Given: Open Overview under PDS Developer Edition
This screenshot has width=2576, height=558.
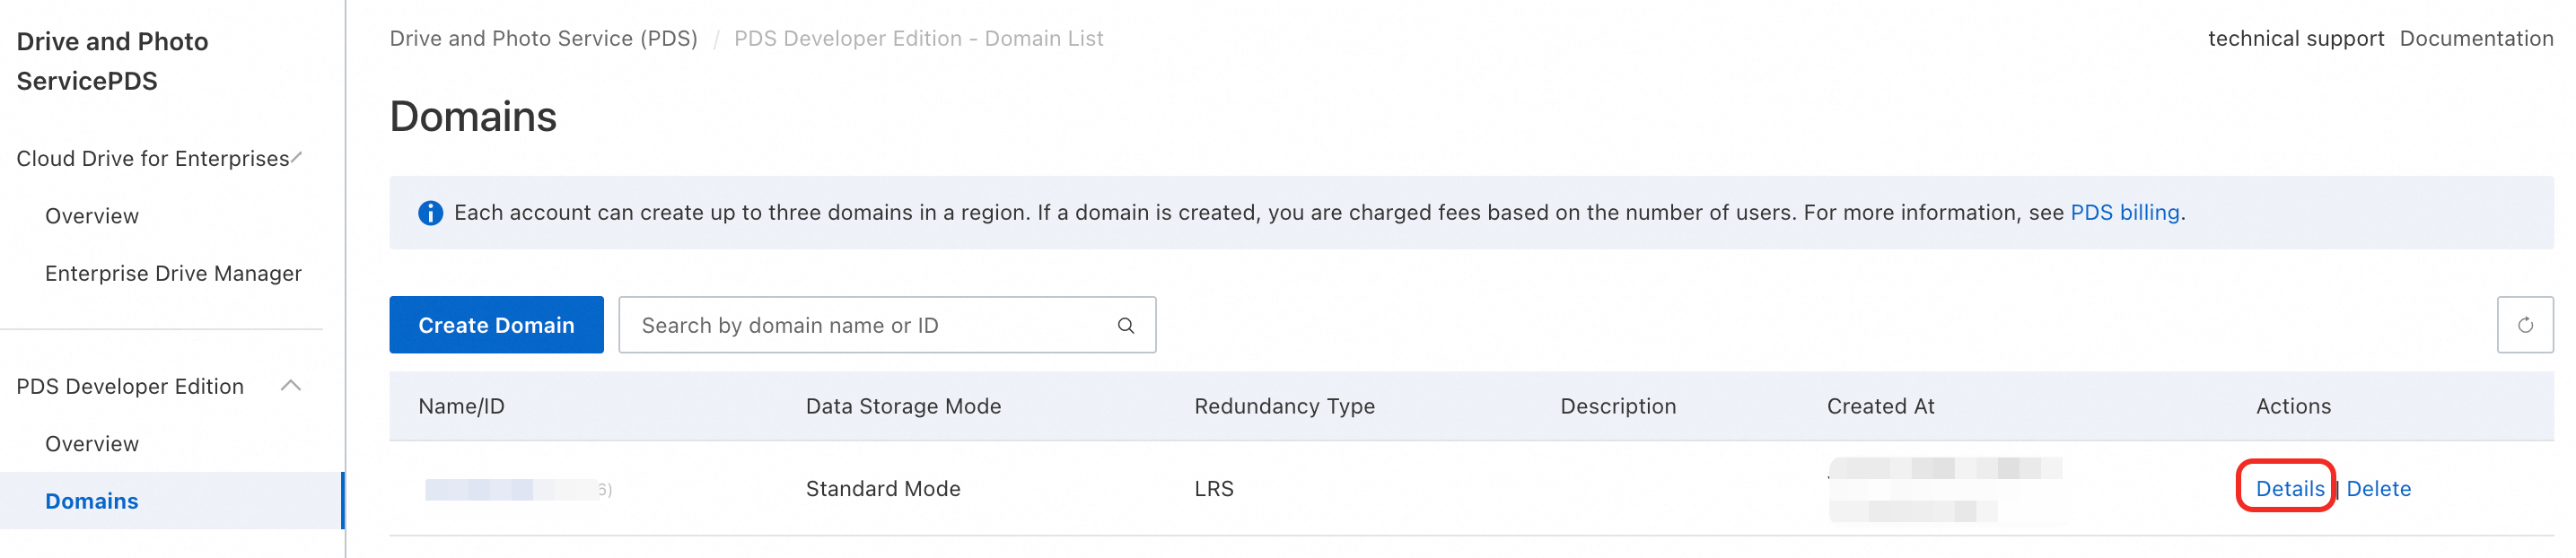Looking at the screenshot, I should (x=92, y=444).
